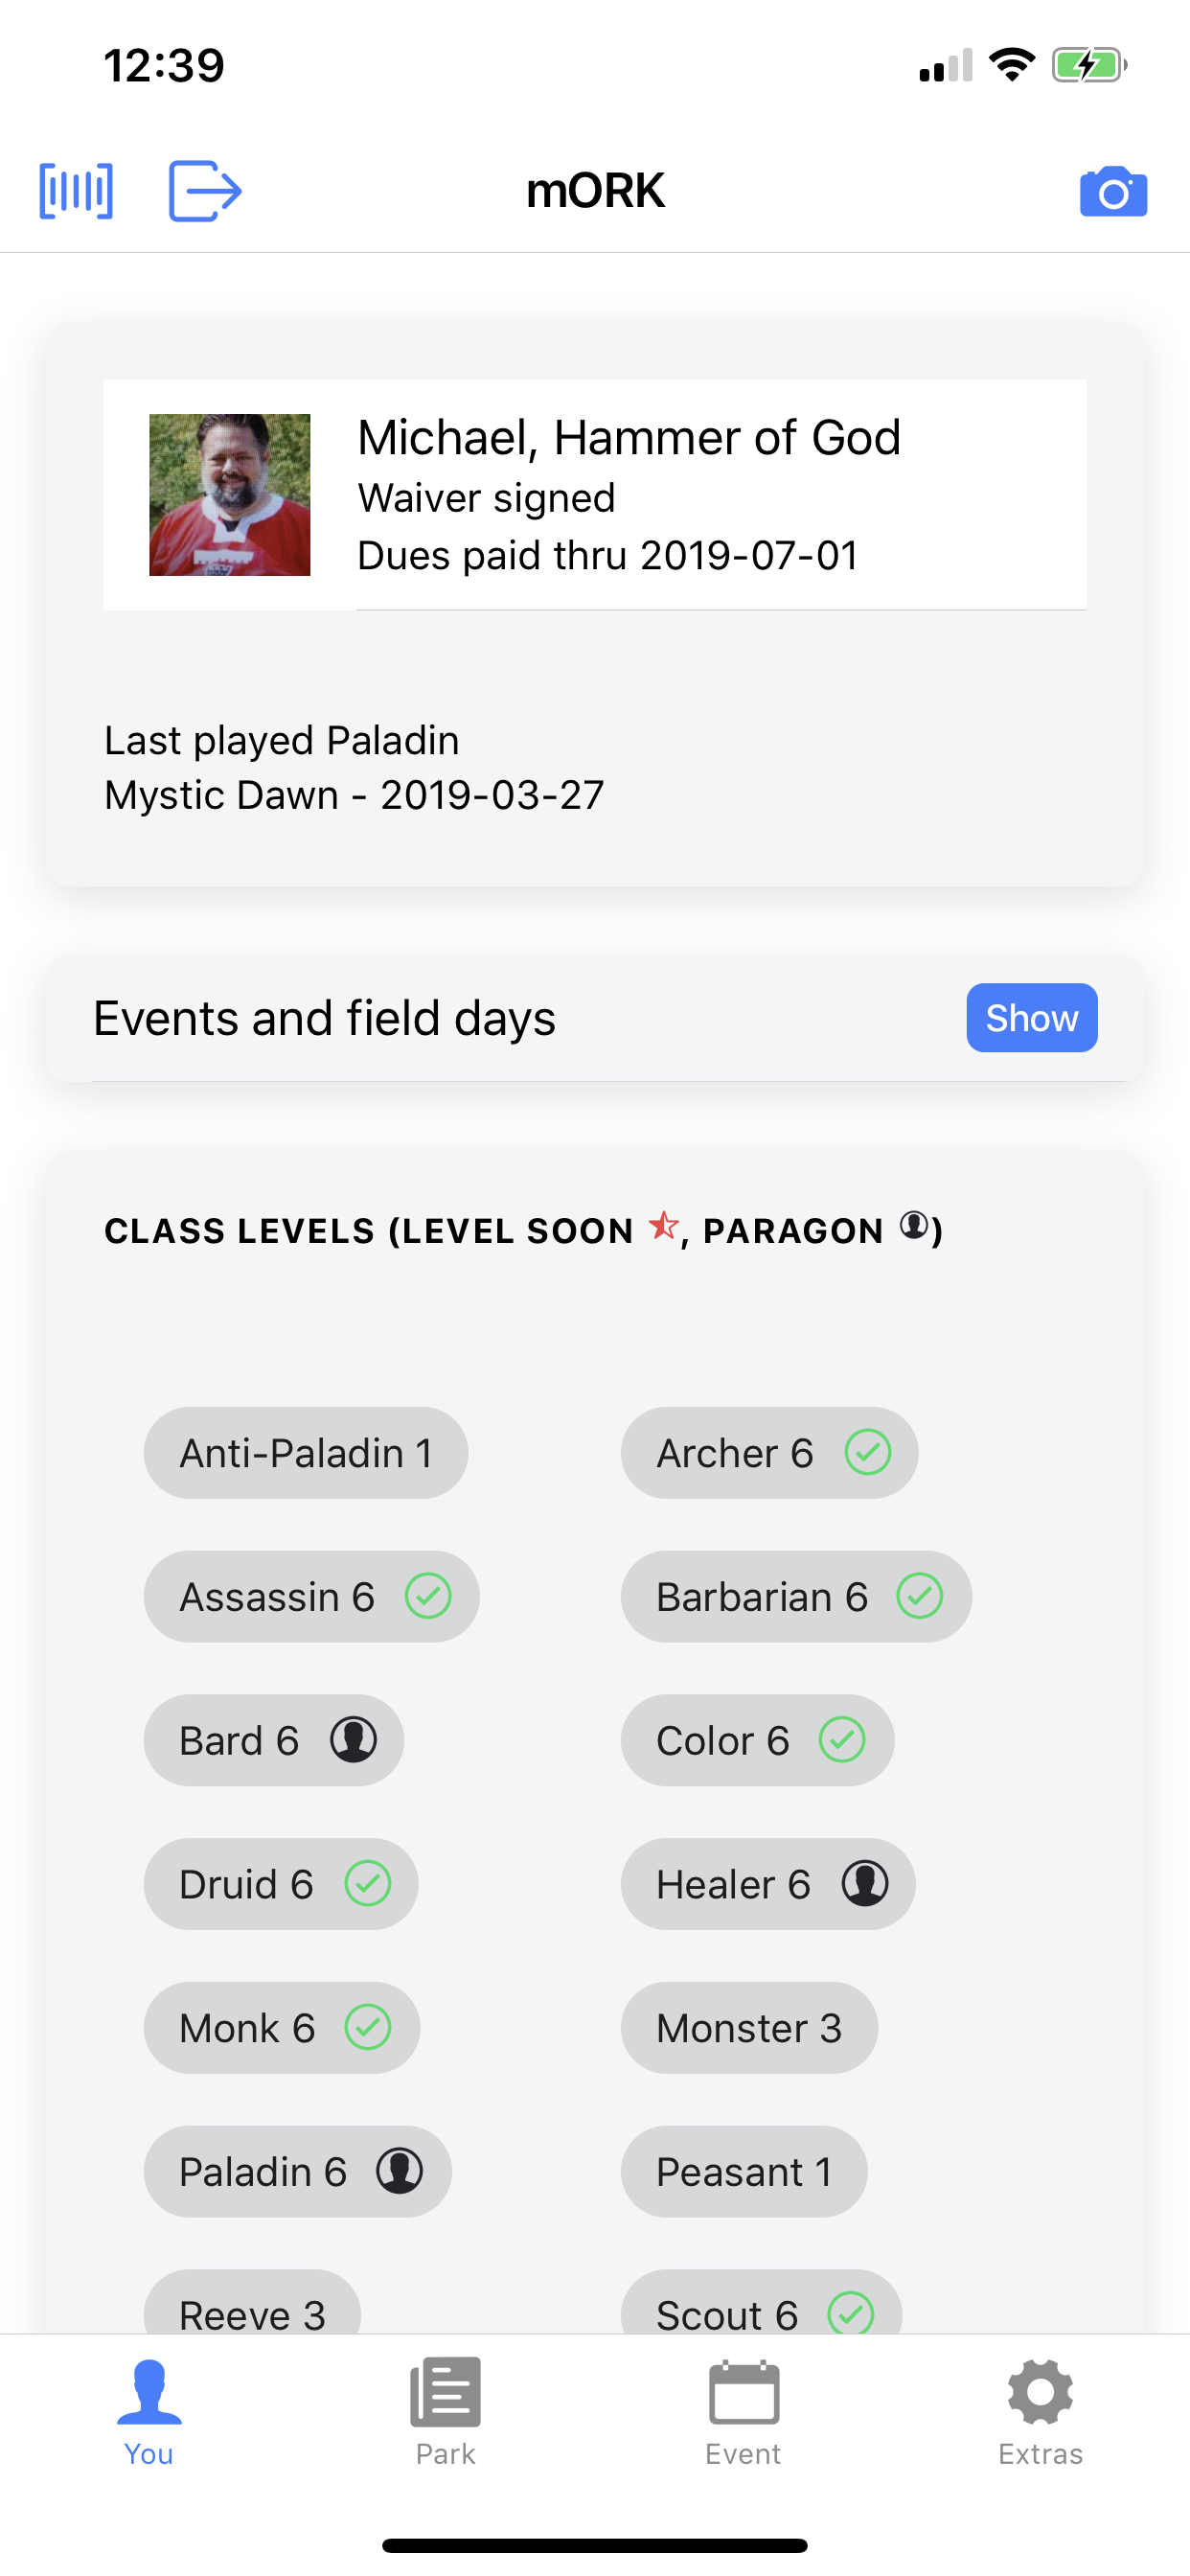Tap Michael's profile photo thumbnail
1190x2576 pixels.
tap(230, 495)
